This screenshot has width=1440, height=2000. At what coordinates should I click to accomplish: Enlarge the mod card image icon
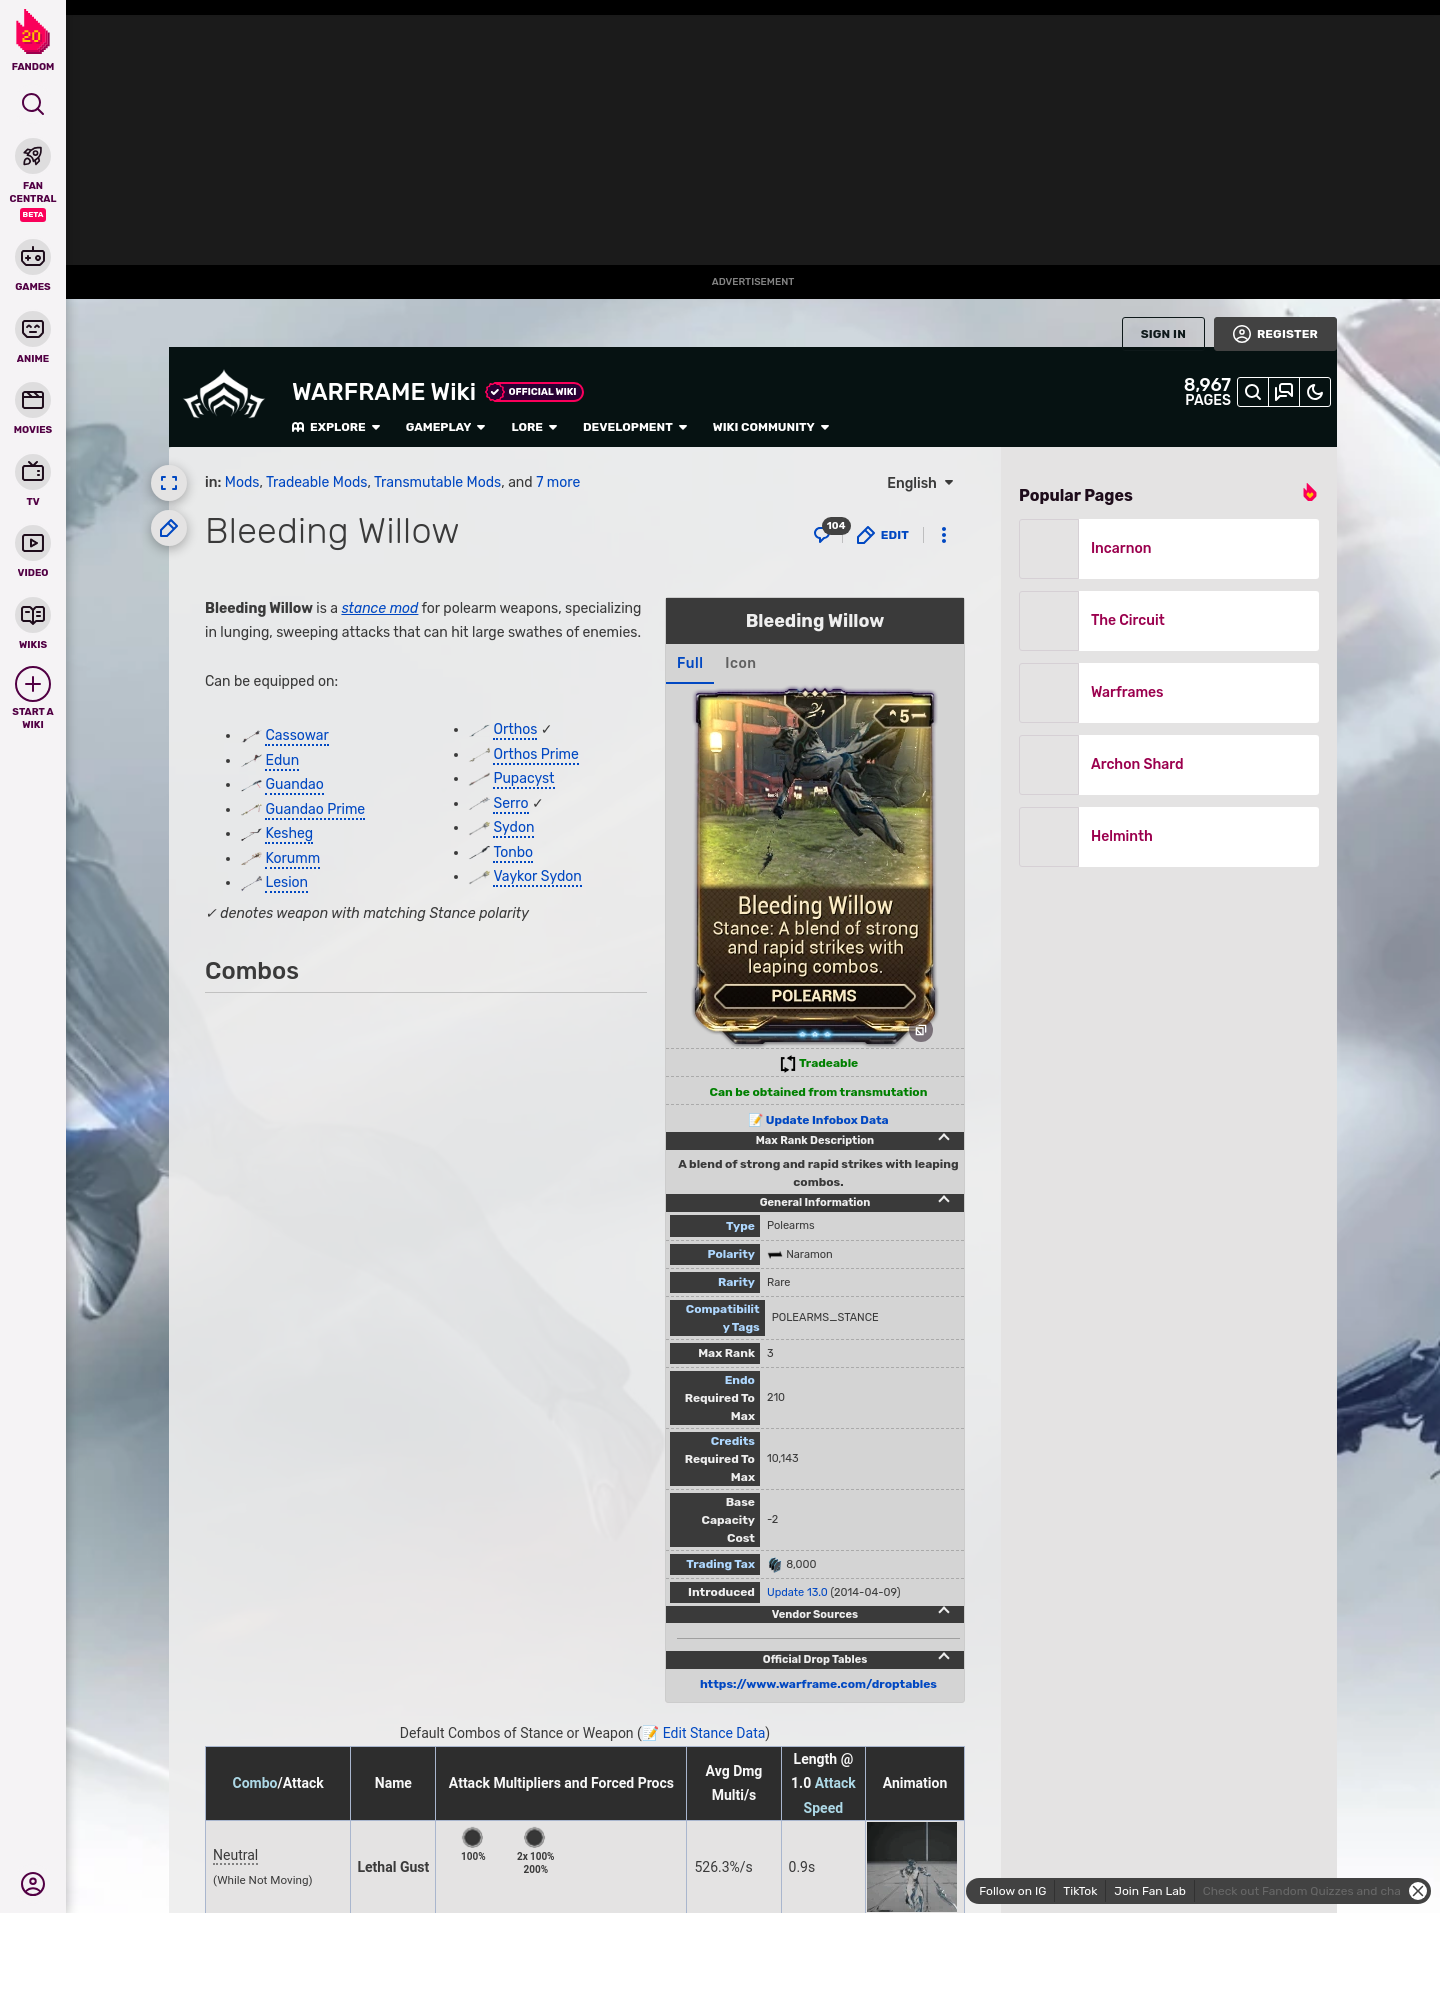pyautogui.click(x=921, y=1030)
